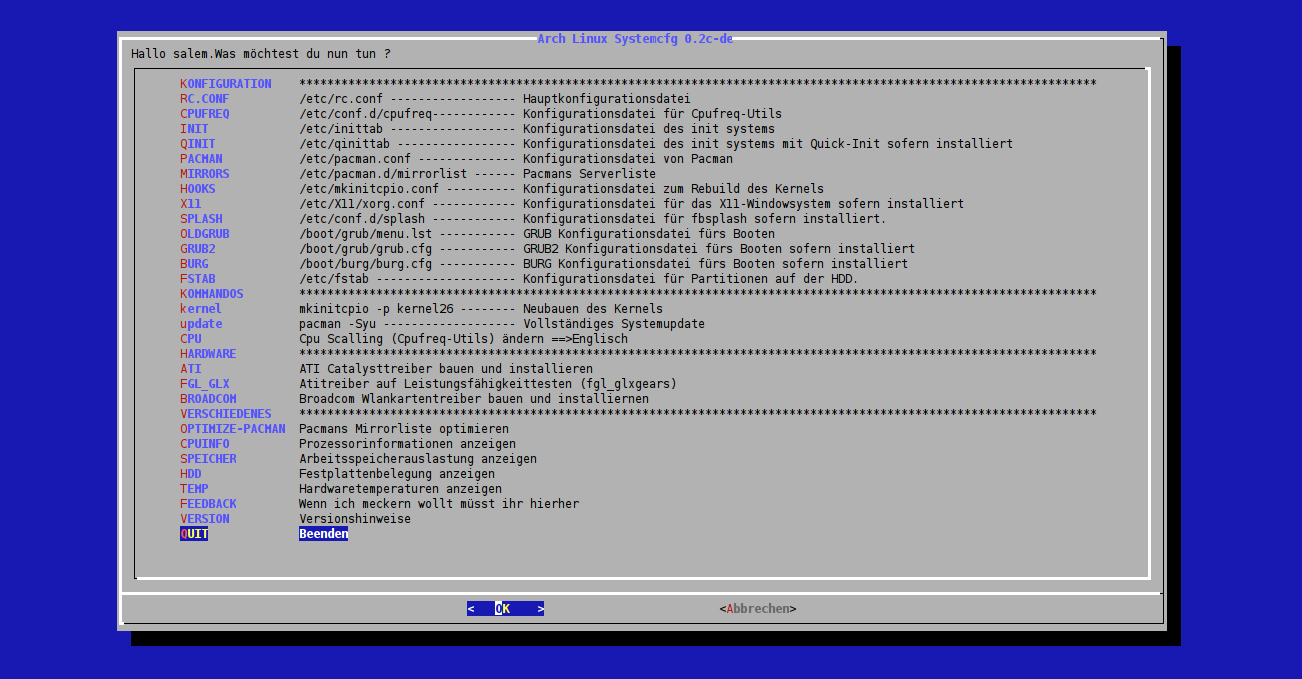Select the TEMP hardware temperature entry

click(x=194, y=489)
